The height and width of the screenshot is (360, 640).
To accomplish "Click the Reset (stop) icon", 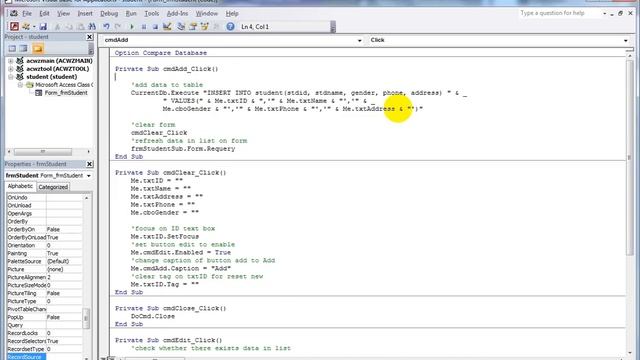I will [155, 27].
